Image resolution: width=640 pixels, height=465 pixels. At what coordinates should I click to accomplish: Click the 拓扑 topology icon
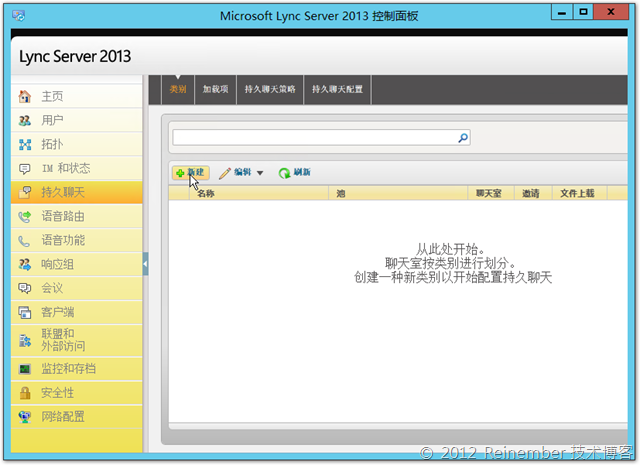pos(25,145)
